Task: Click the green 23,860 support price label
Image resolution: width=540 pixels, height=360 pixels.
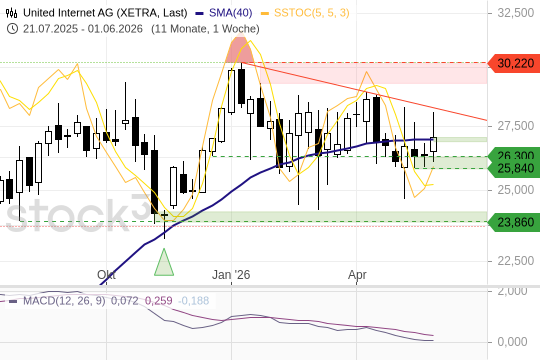Action: pyautogui.click(x=514, y=222)
